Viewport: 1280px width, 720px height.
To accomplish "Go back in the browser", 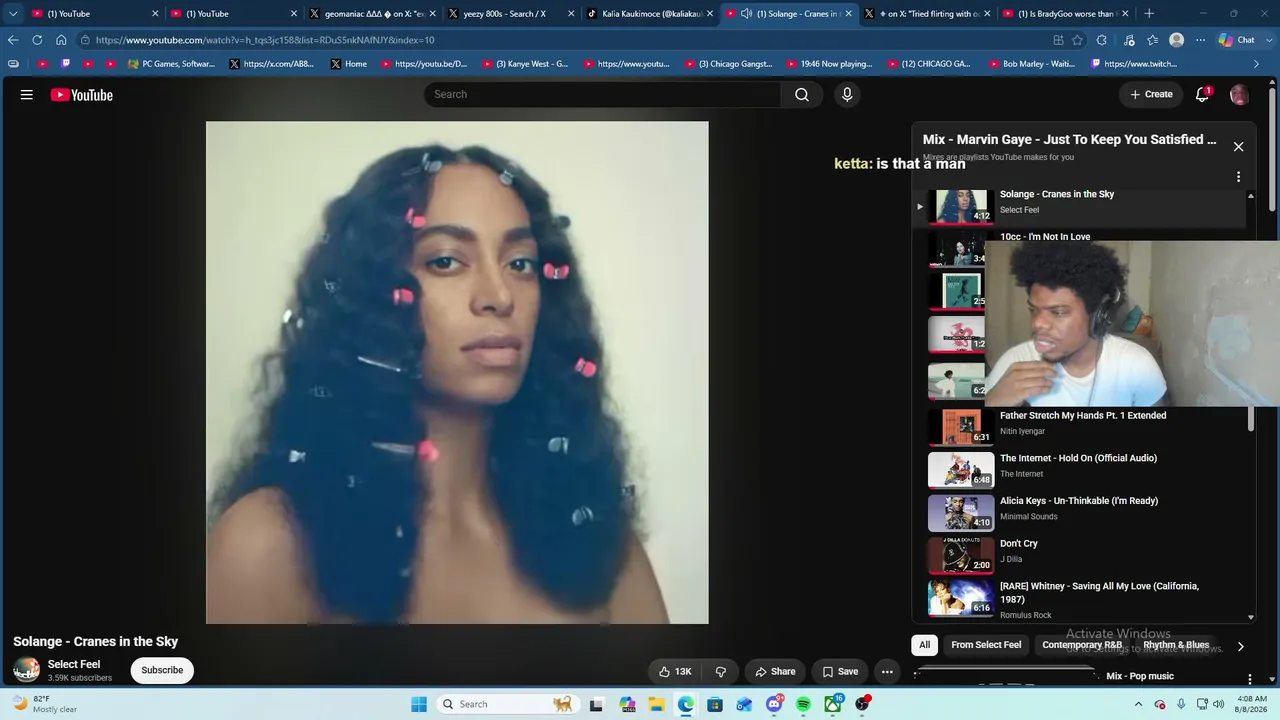I will (x=13, y=40).
